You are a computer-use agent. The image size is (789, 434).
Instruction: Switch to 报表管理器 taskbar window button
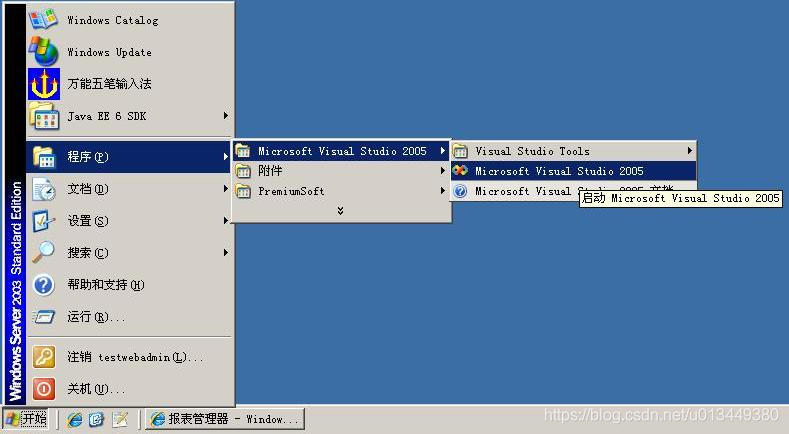click(x=225, y=419)
